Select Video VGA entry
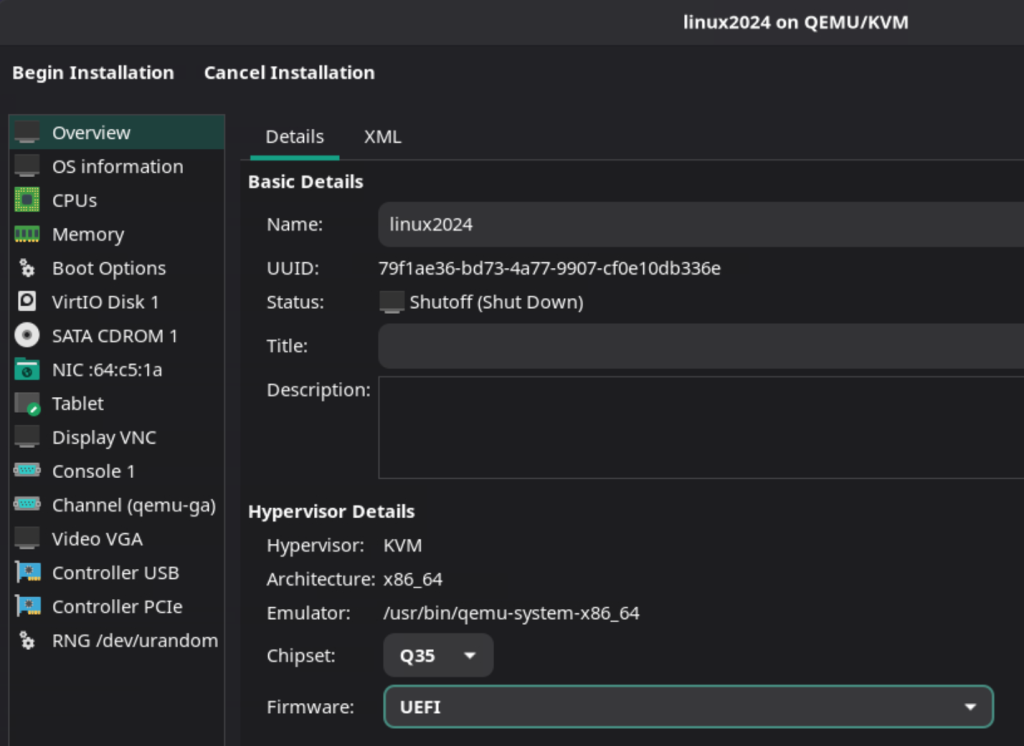Image resolution: width=1024 pixels, height=746 pixels. pos(118,539)
